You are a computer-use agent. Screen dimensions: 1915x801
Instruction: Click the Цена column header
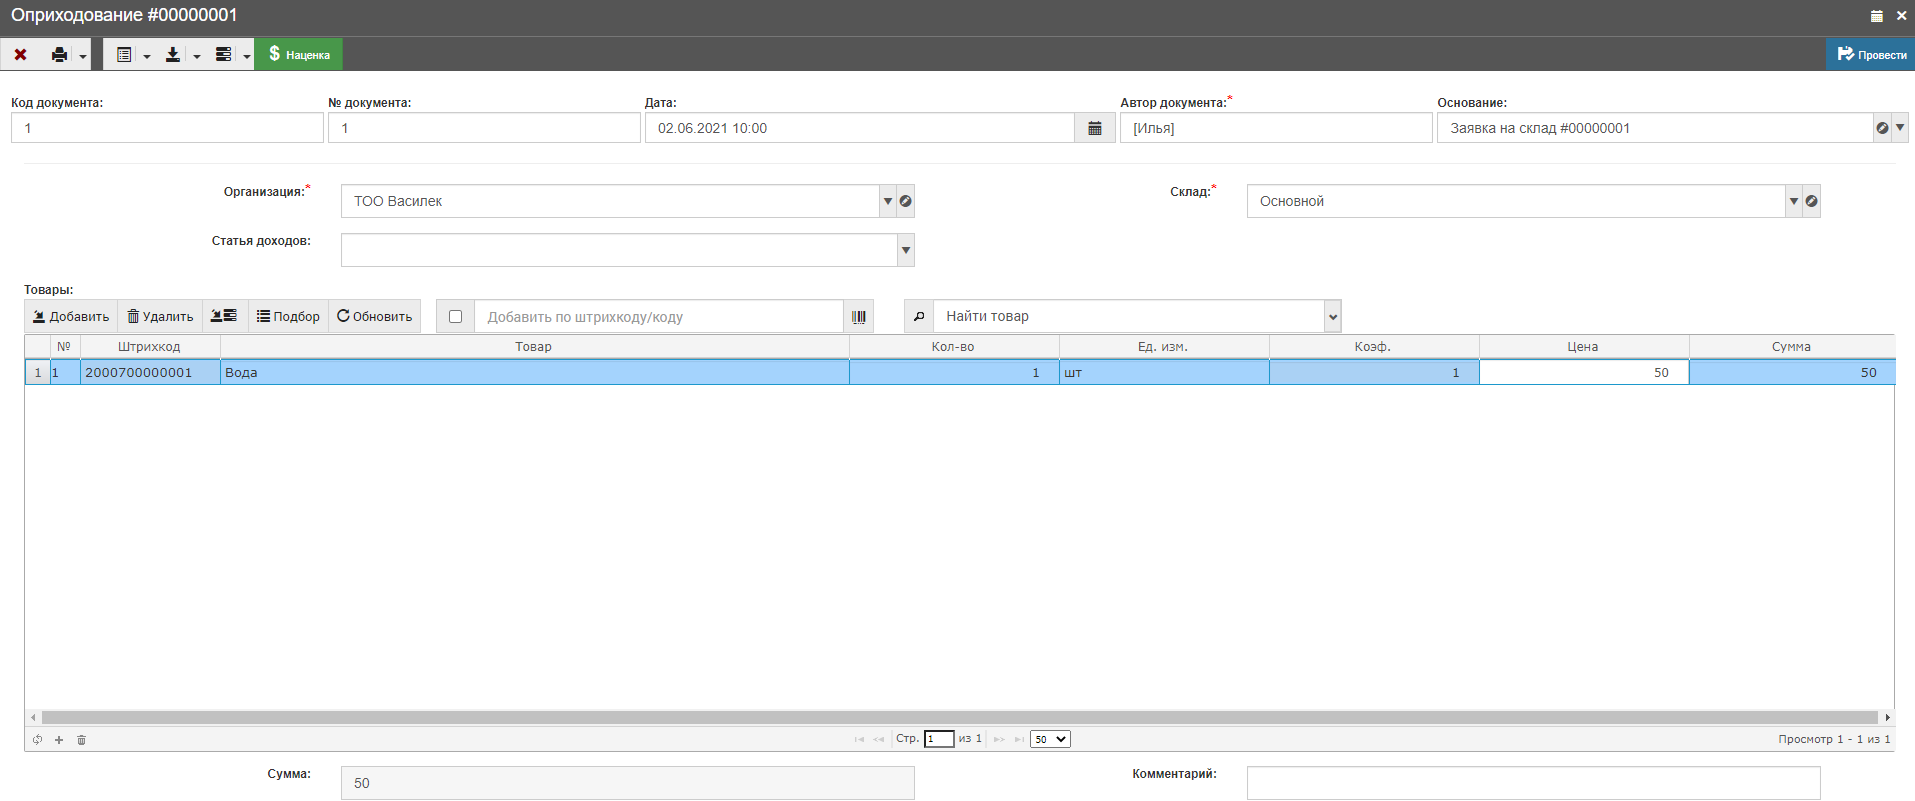click(x=1582, y=347)
